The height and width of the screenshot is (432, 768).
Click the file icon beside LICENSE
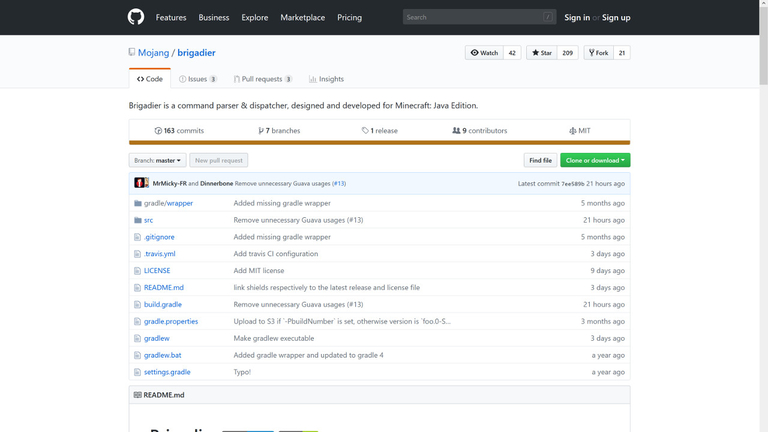coord(138,271)
